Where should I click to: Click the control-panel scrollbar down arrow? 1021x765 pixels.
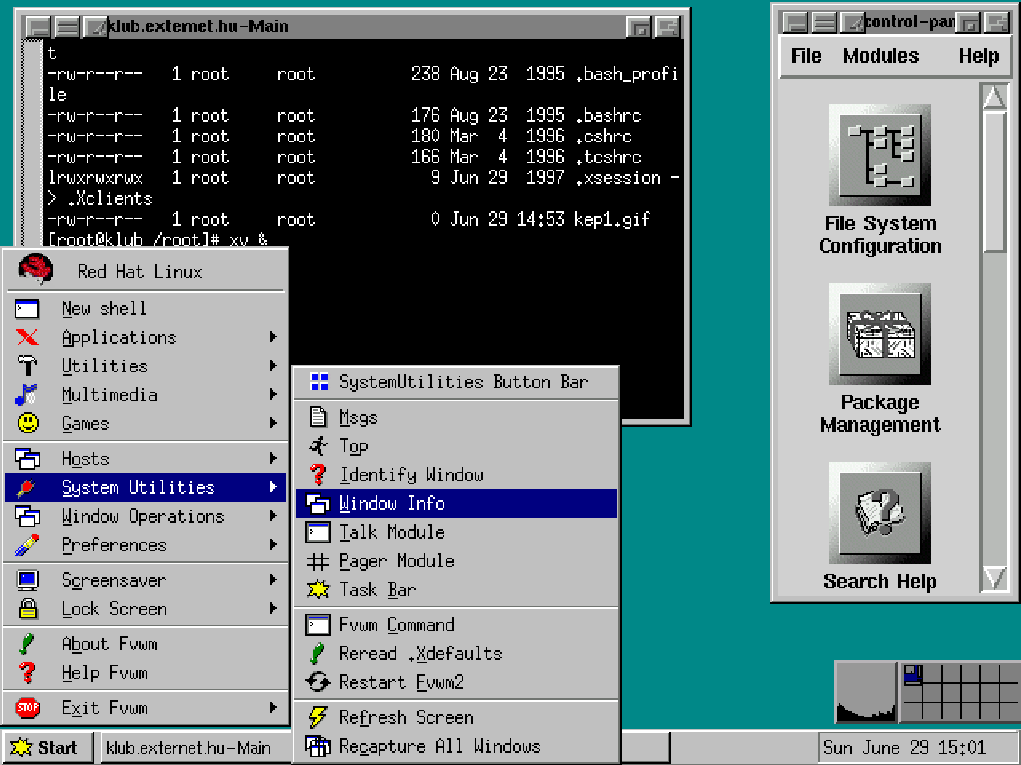(x=994, y=577)
